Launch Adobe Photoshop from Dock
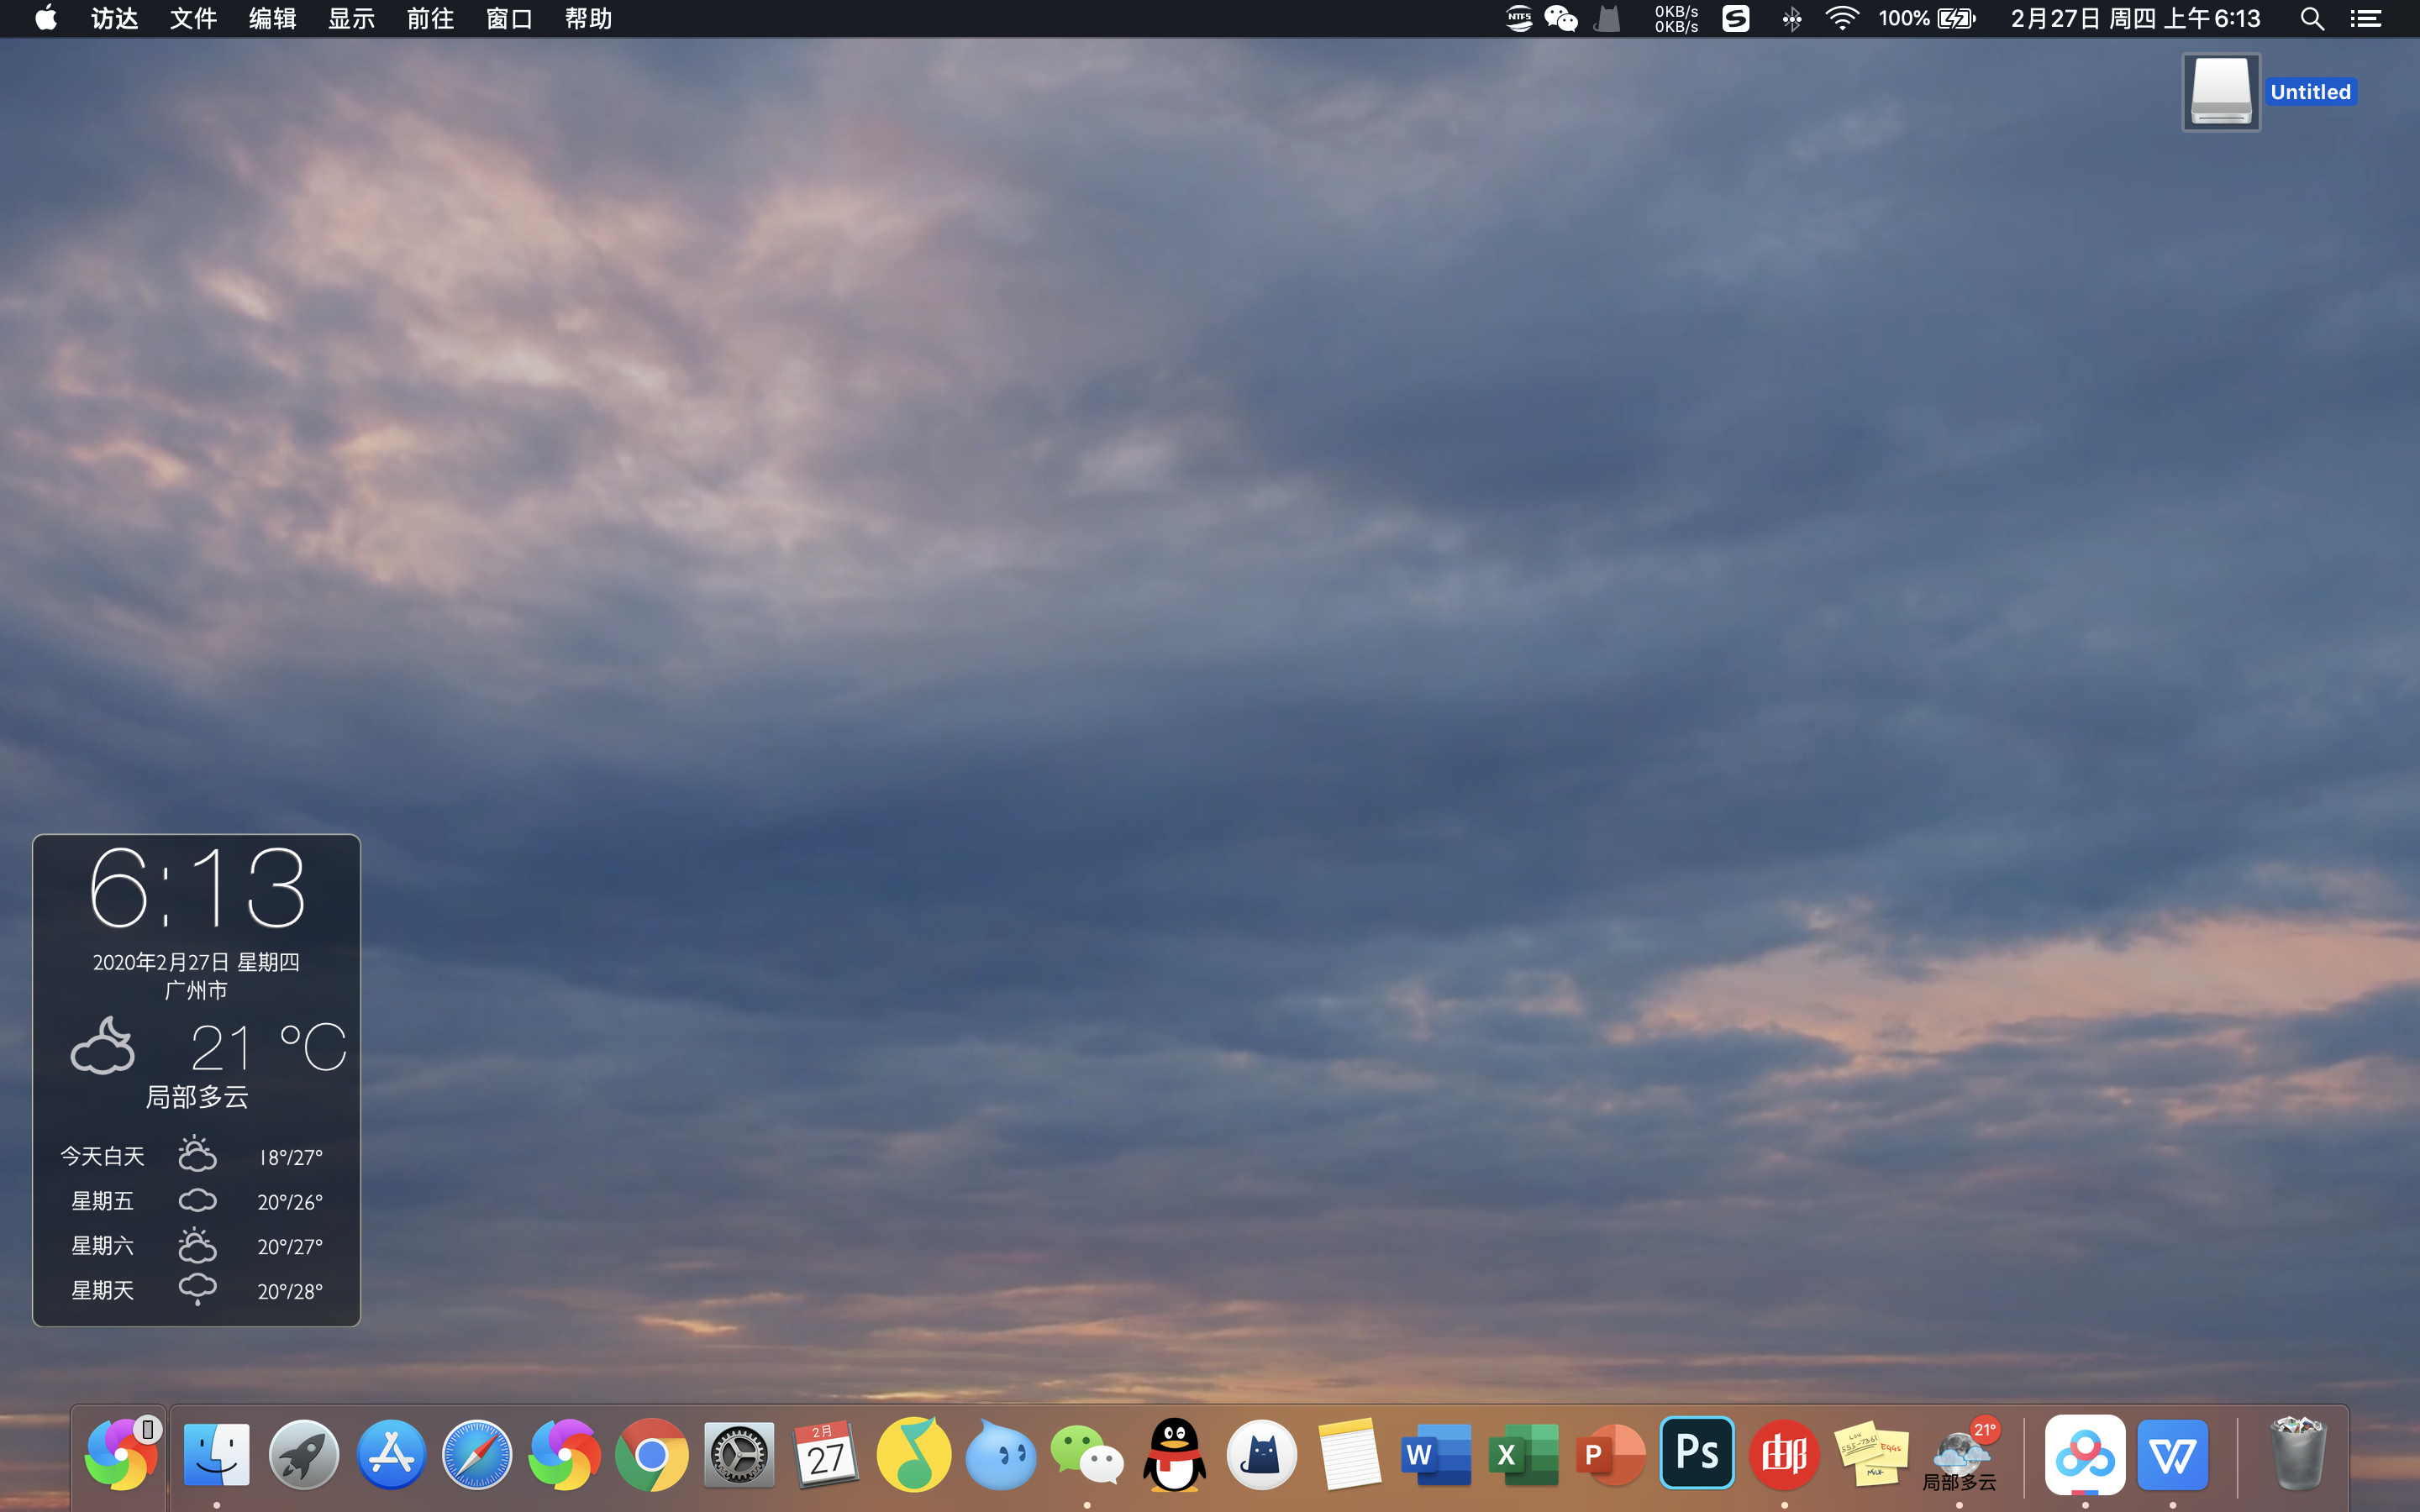 click(1697, 1453)
